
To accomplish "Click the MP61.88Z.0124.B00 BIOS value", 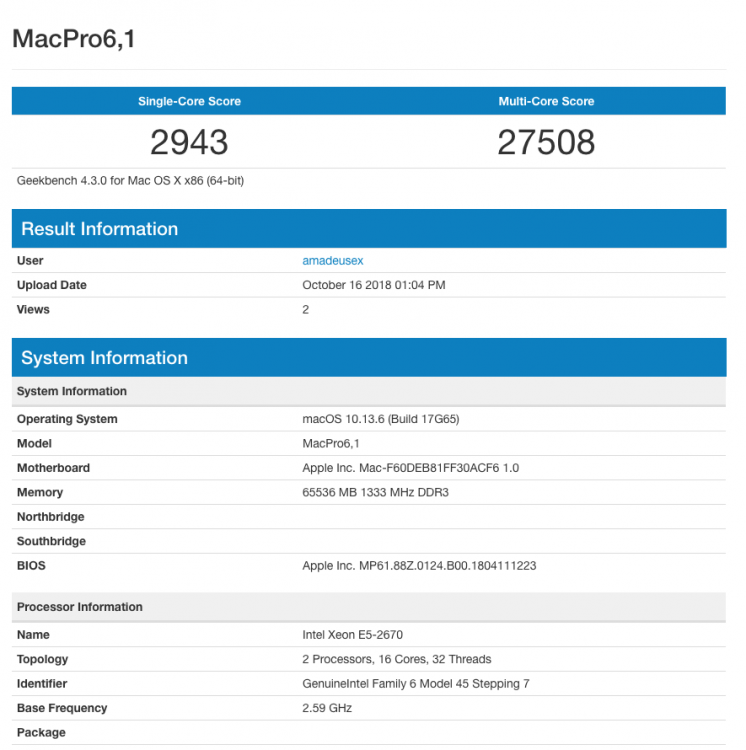I will click(419, 565).
